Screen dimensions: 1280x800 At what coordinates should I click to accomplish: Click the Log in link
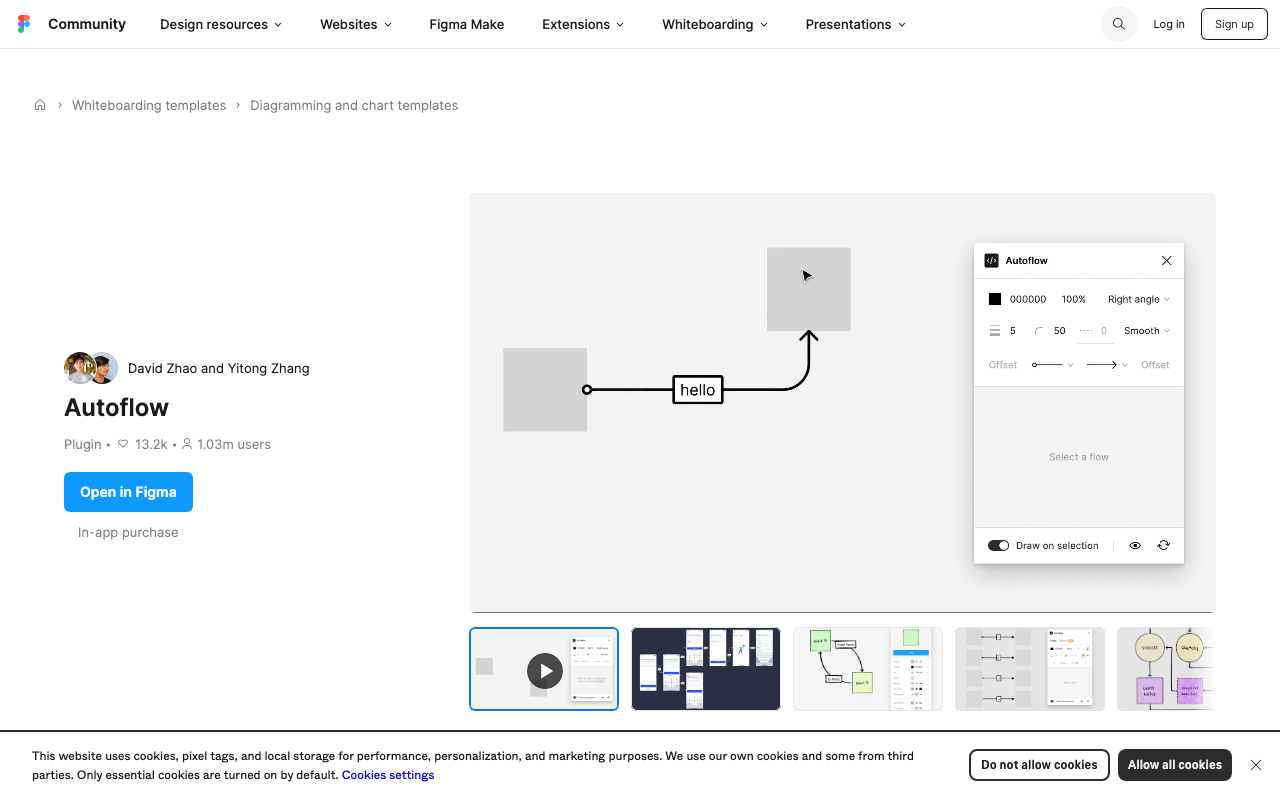[x=1169, y=24]
